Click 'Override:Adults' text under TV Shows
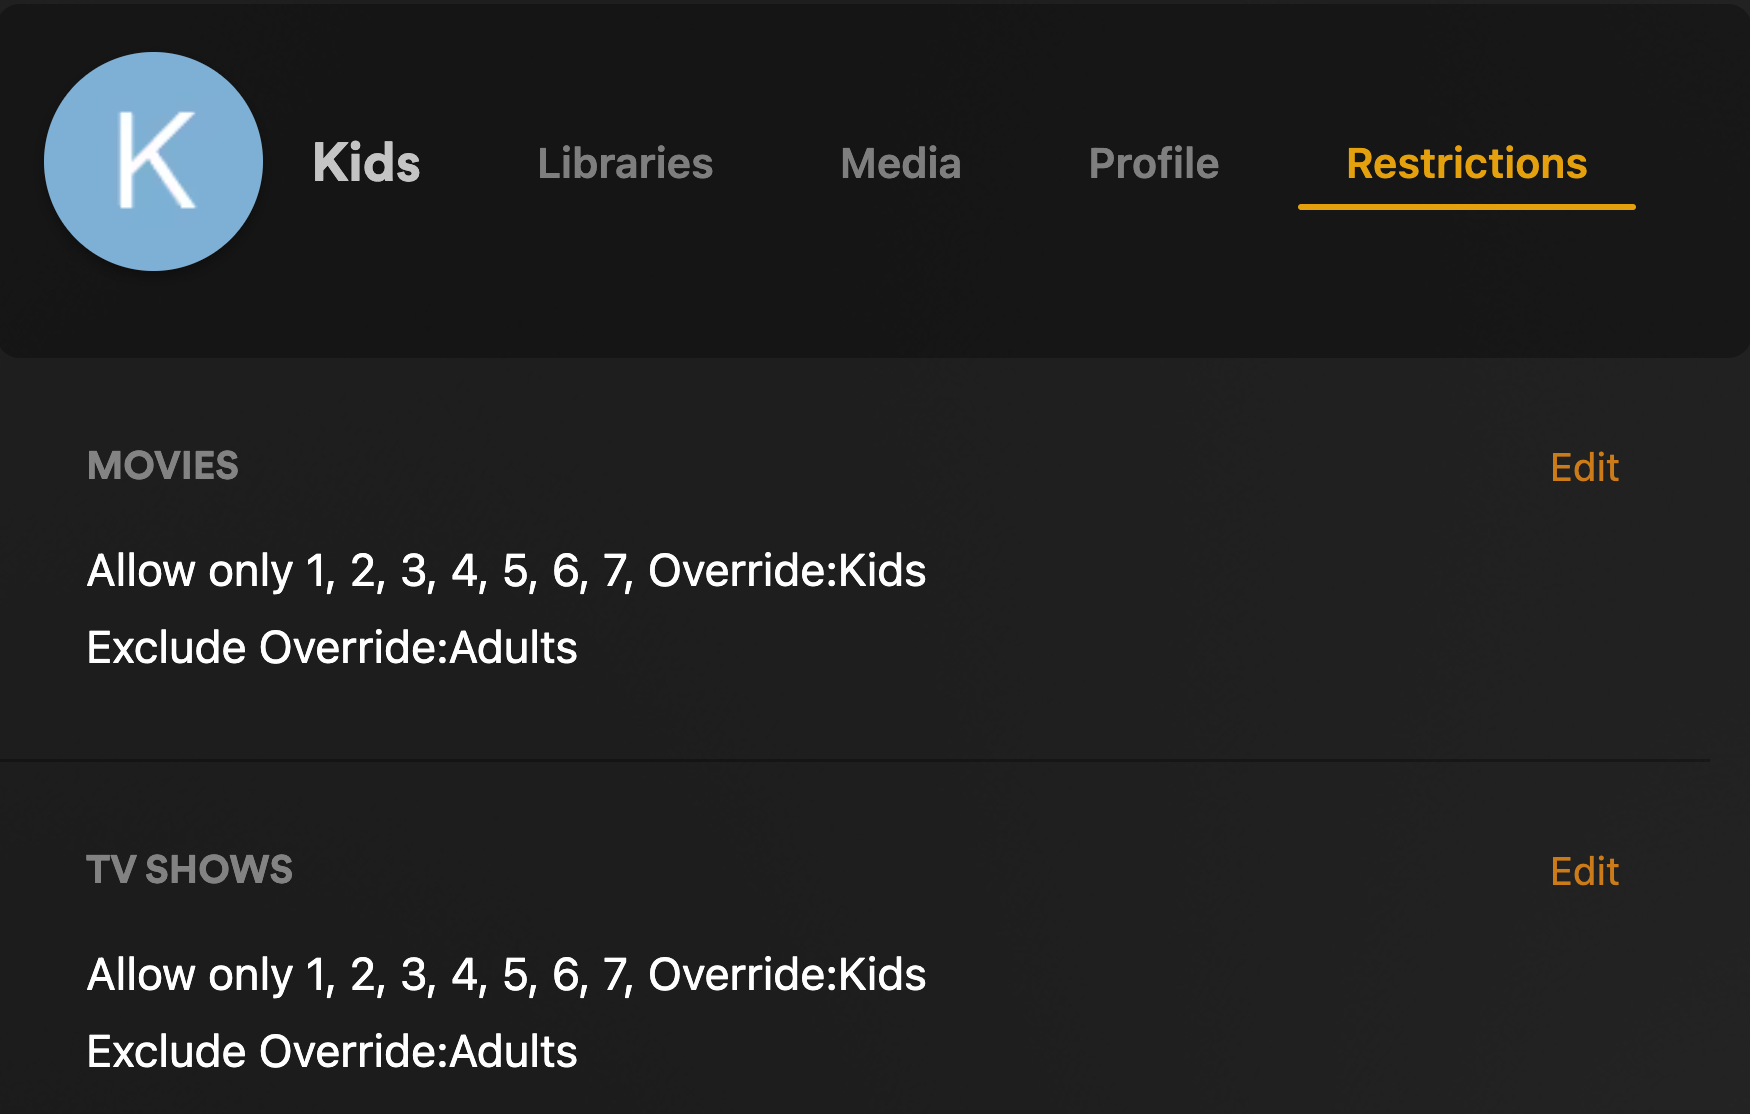Image resolution: width=1750 pixels, height=1114 pixels. 418,1052
